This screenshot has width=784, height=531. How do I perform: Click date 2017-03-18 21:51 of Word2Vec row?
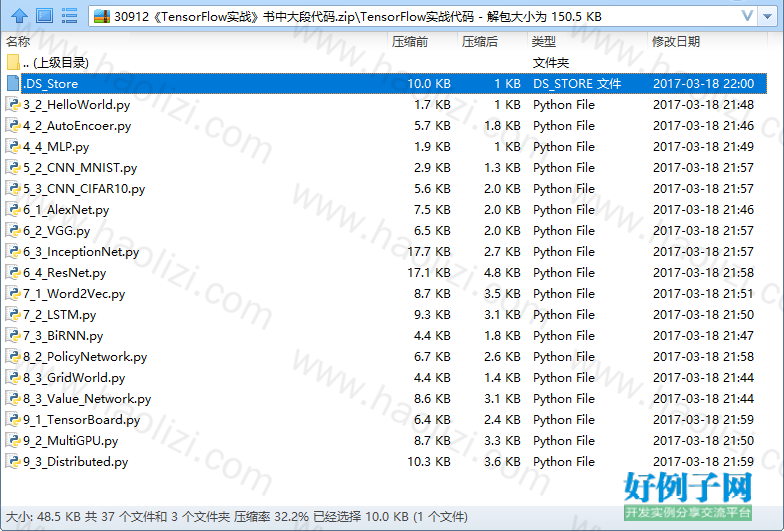coord(704,294)
